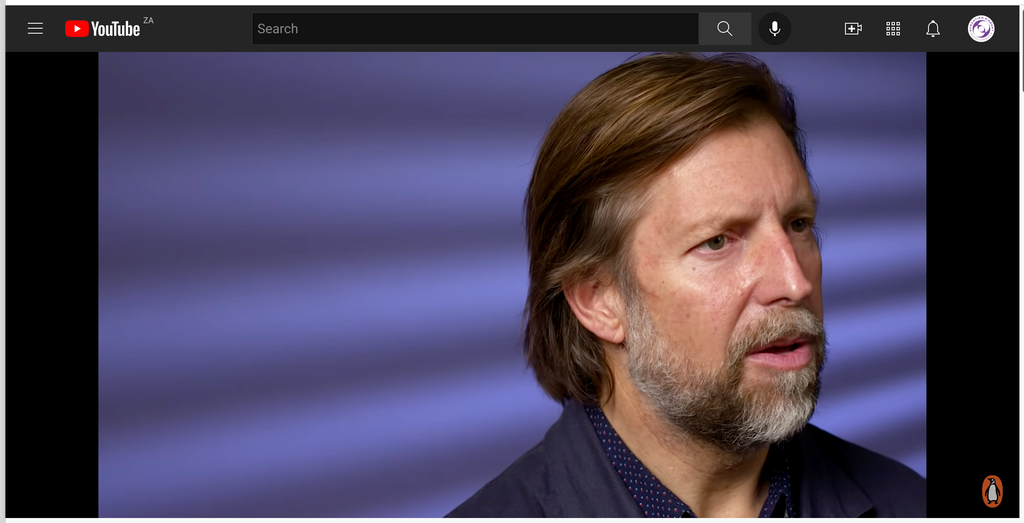Open notifications bell
1024x523 pixels.
pyautogui.click(x=933, y=29)
